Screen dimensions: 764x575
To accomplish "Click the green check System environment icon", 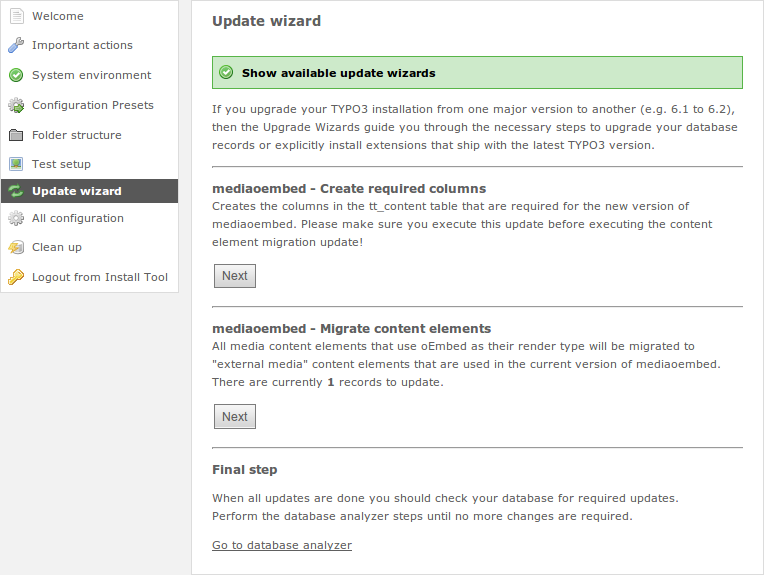I will pos(16,75).
